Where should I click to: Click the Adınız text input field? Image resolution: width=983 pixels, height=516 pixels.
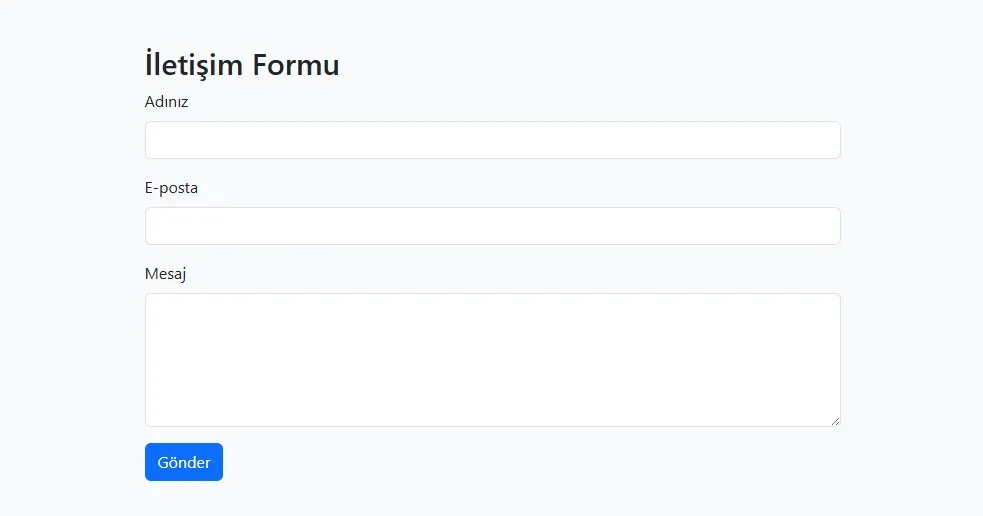coord(492,140)
